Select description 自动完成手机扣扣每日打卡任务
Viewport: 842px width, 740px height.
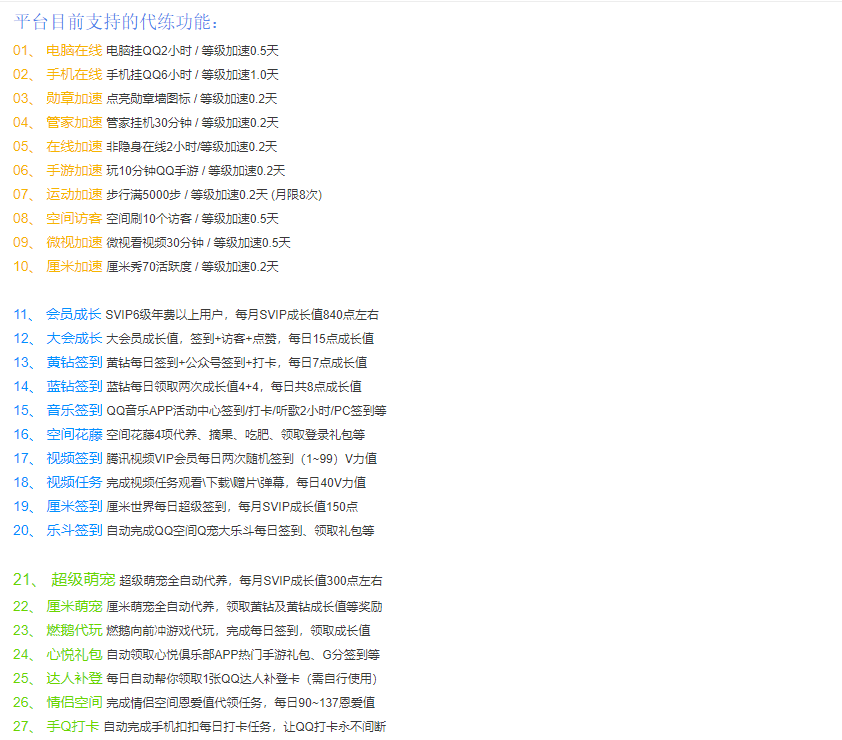244,727
